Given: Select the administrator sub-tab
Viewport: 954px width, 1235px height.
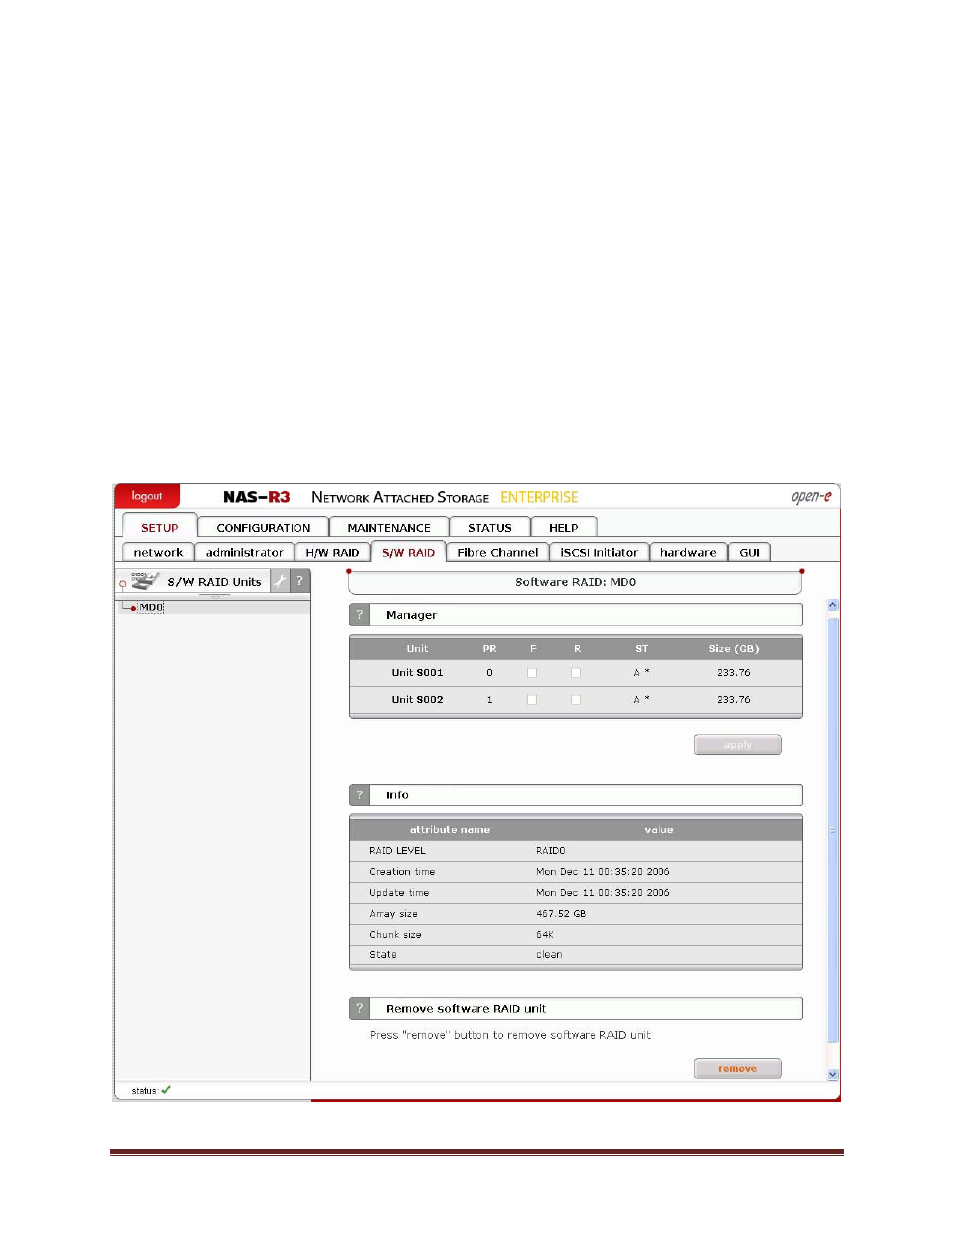Looking at the screenshot, I should click(245, 552).
